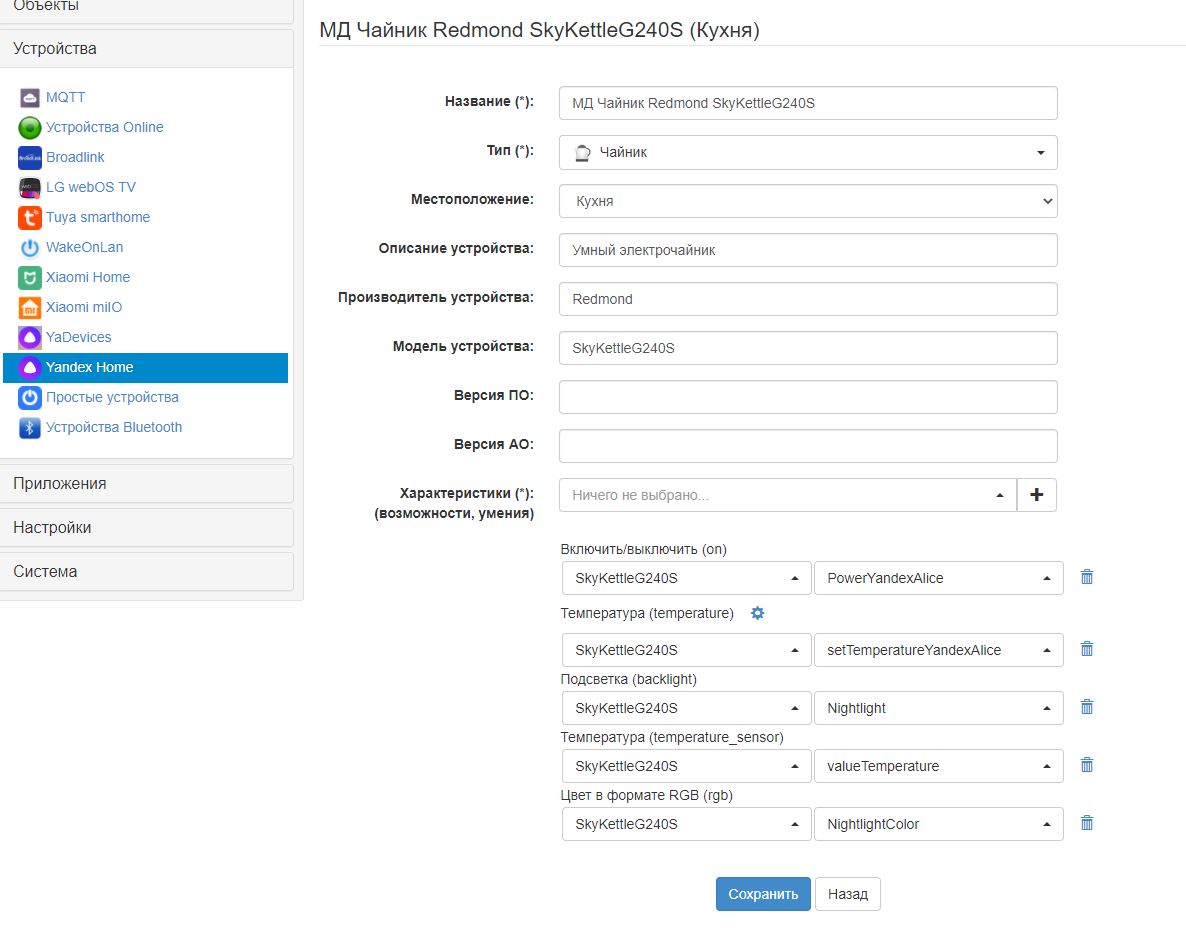
Task: Click the Версия ПО input field
Action: [807, 397]
